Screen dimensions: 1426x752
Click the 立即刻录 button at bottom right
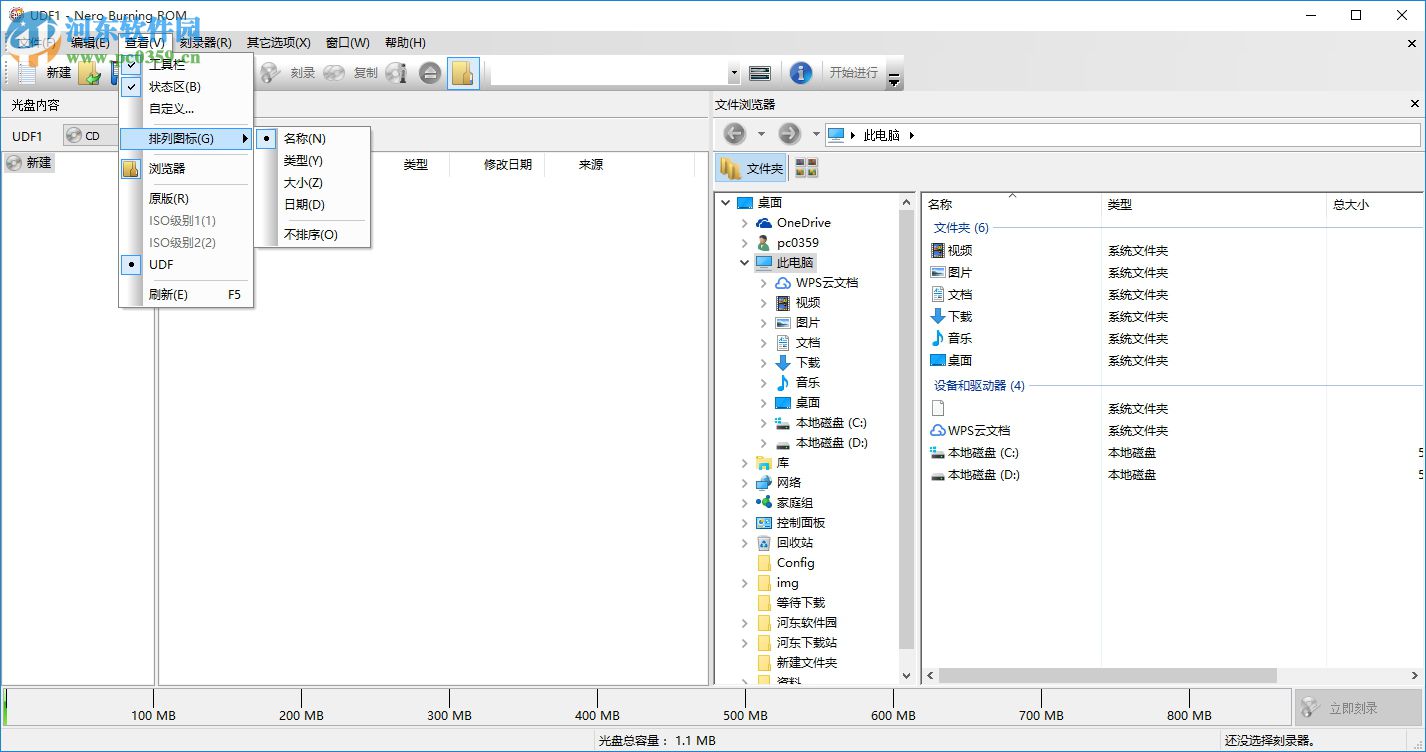(1358, 707)
